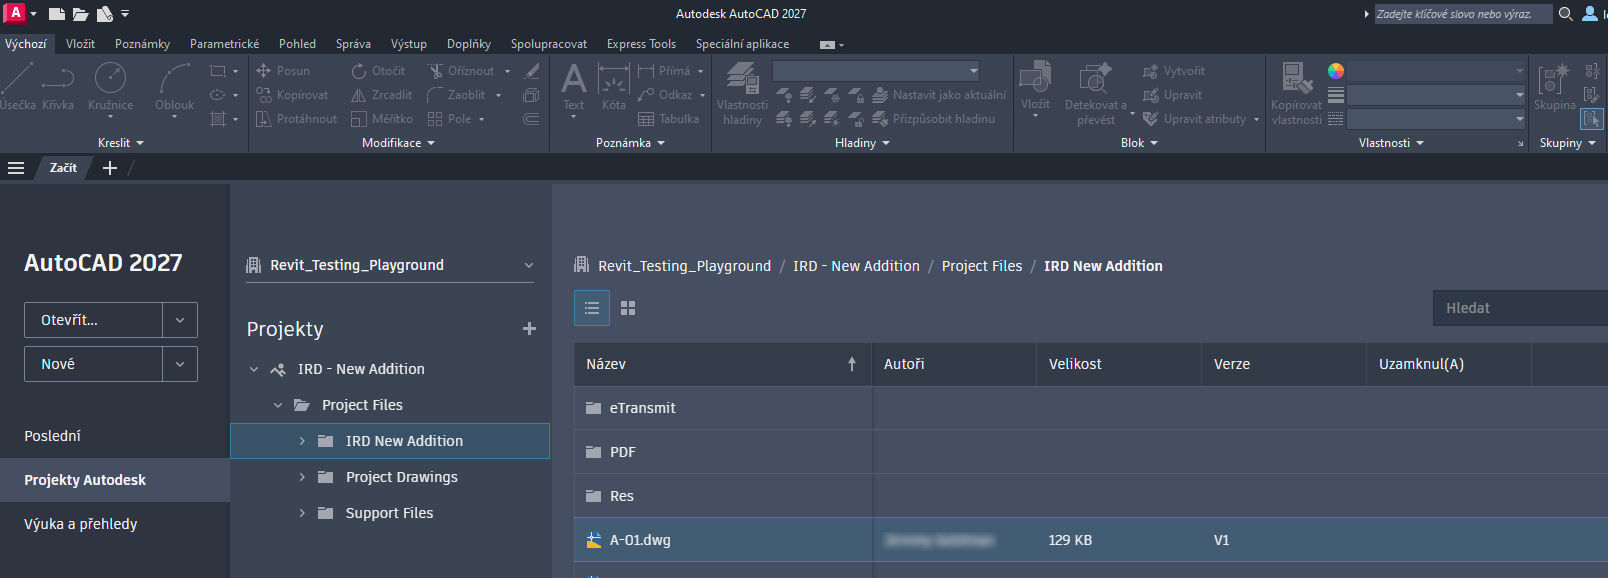Image resolution: width=1608 pixels, height=578 pixels.
Task: Open the Pohled ribbon tab
Action: click(297, 44)
